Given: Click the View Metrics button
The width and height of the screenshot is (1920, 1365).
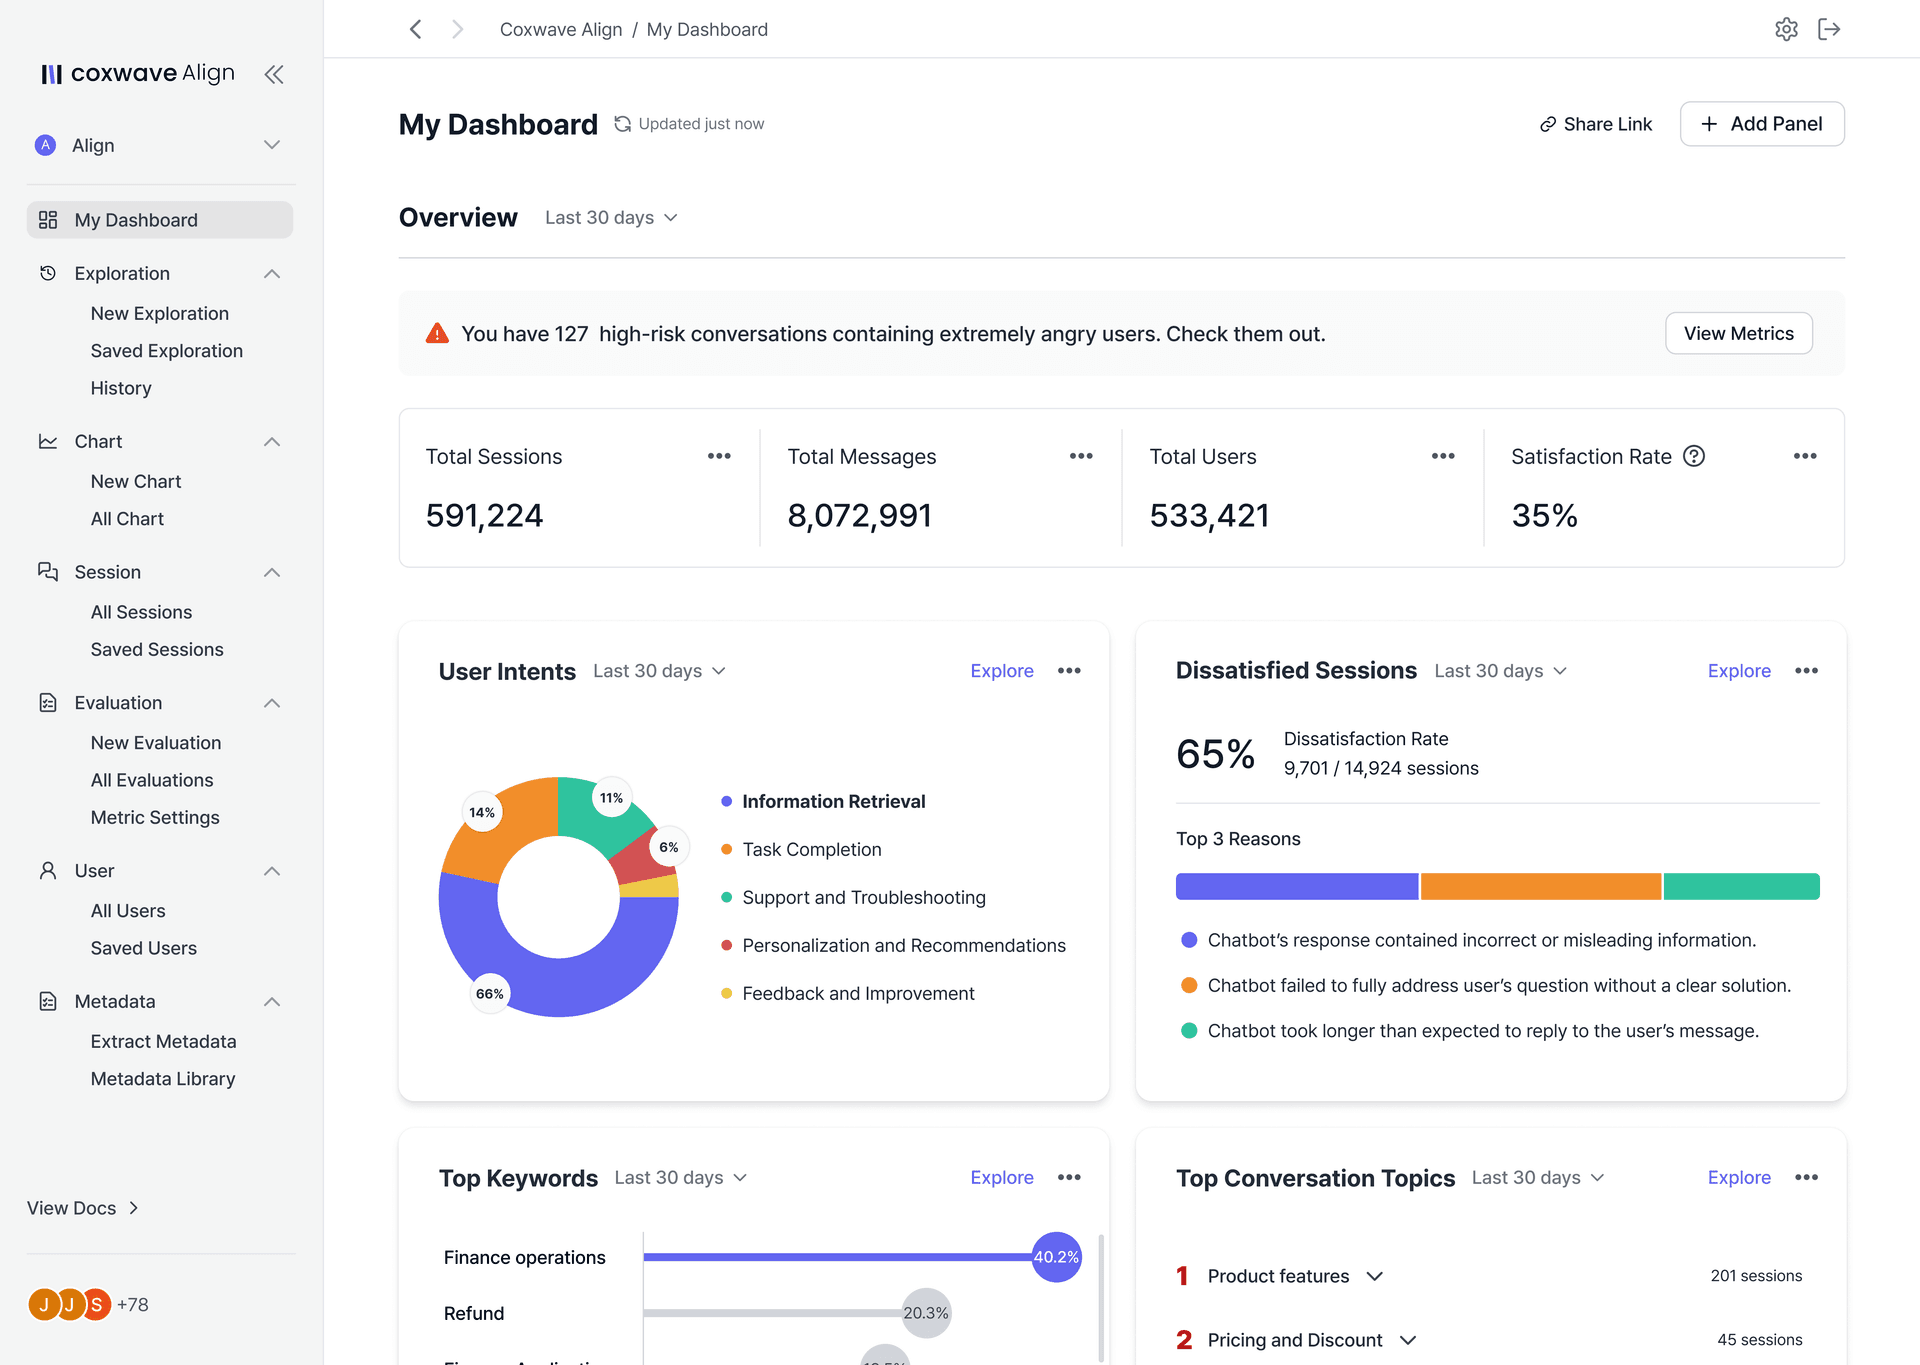Looking at the screenshot, I should tap(1738, 333).
